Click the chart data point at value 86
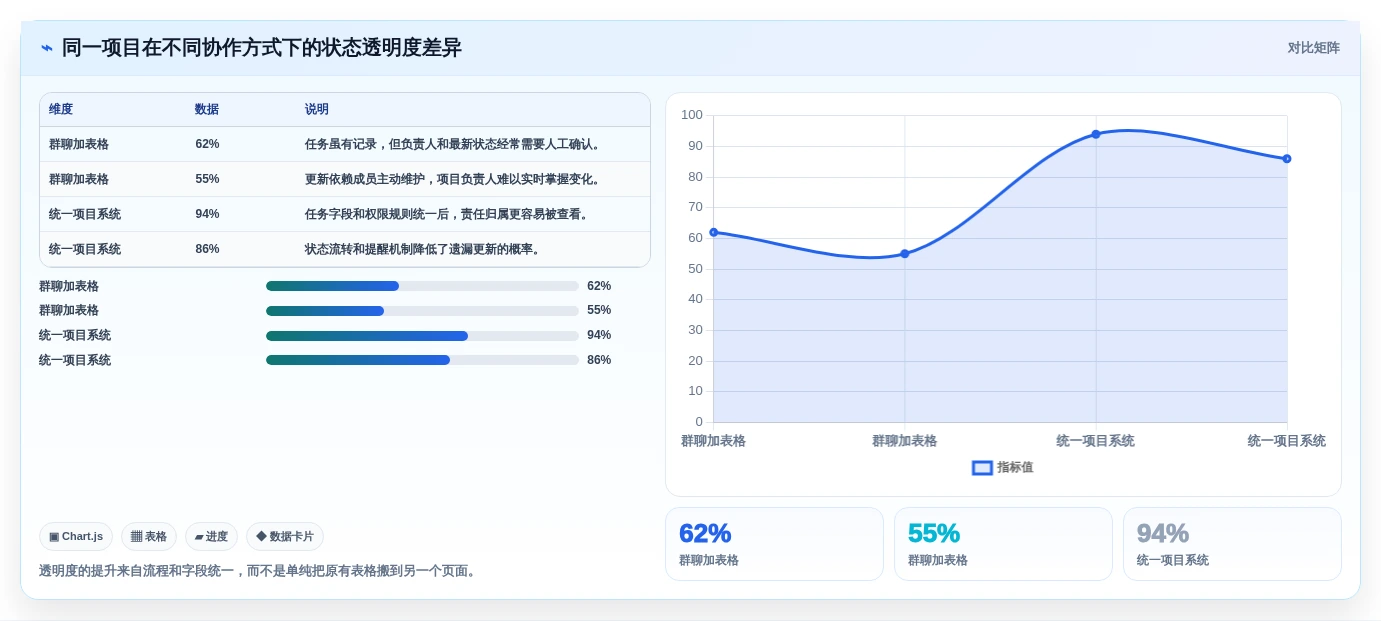 click(1287, 159)
